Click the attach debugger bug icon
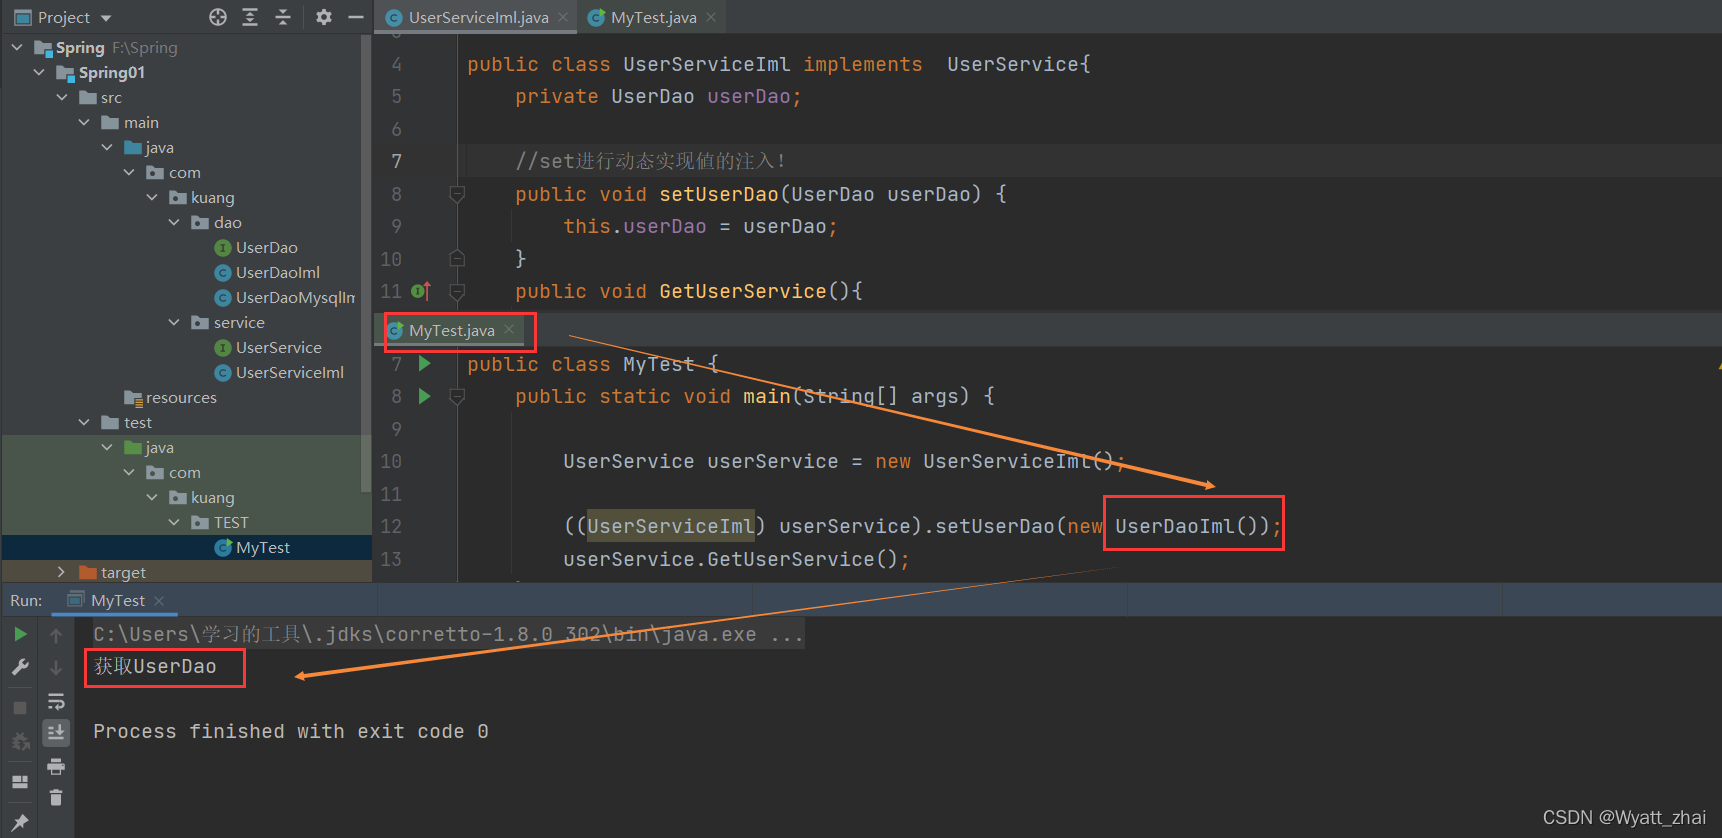This screenshot has height=838, width=1722. [x=20, y=742]
